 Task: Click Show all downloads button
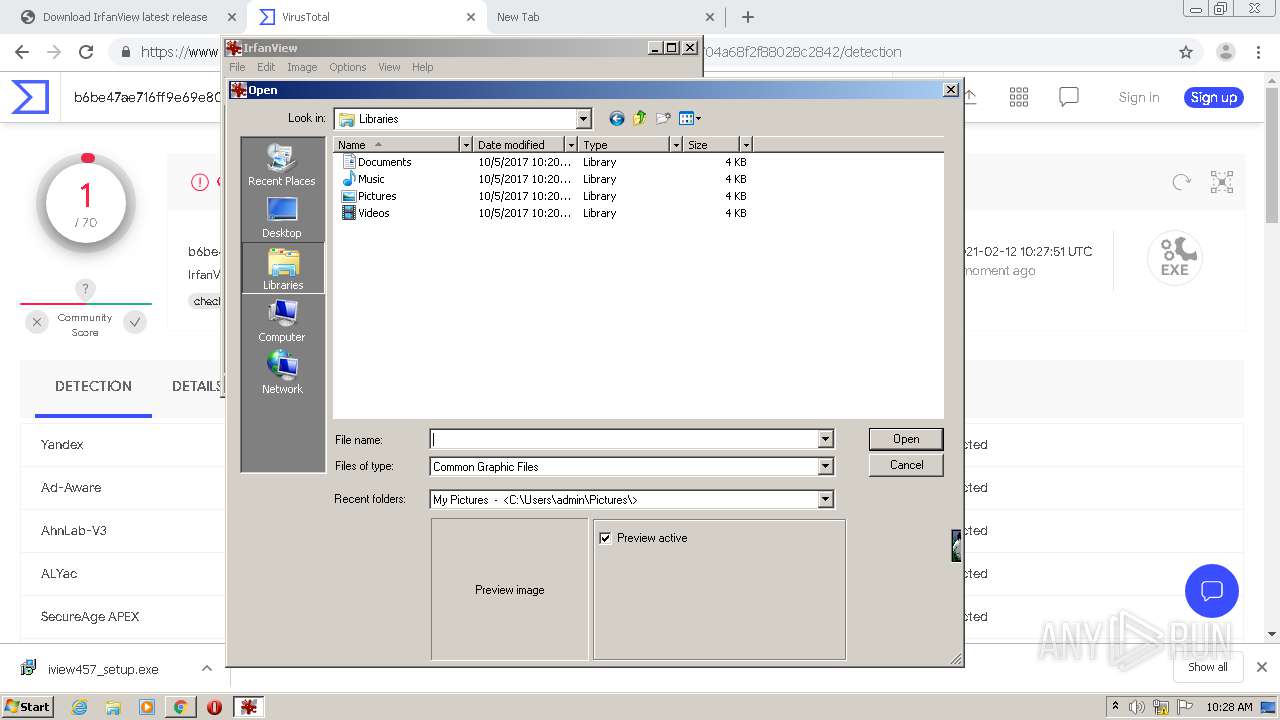[x=1208, y=667]
